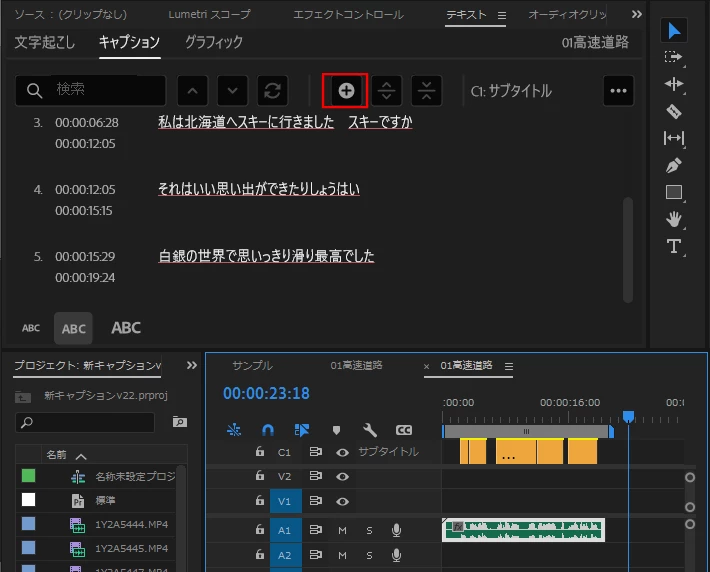Target the V1 video track
This screenshot has width=710, height=572.
point(284,501)
